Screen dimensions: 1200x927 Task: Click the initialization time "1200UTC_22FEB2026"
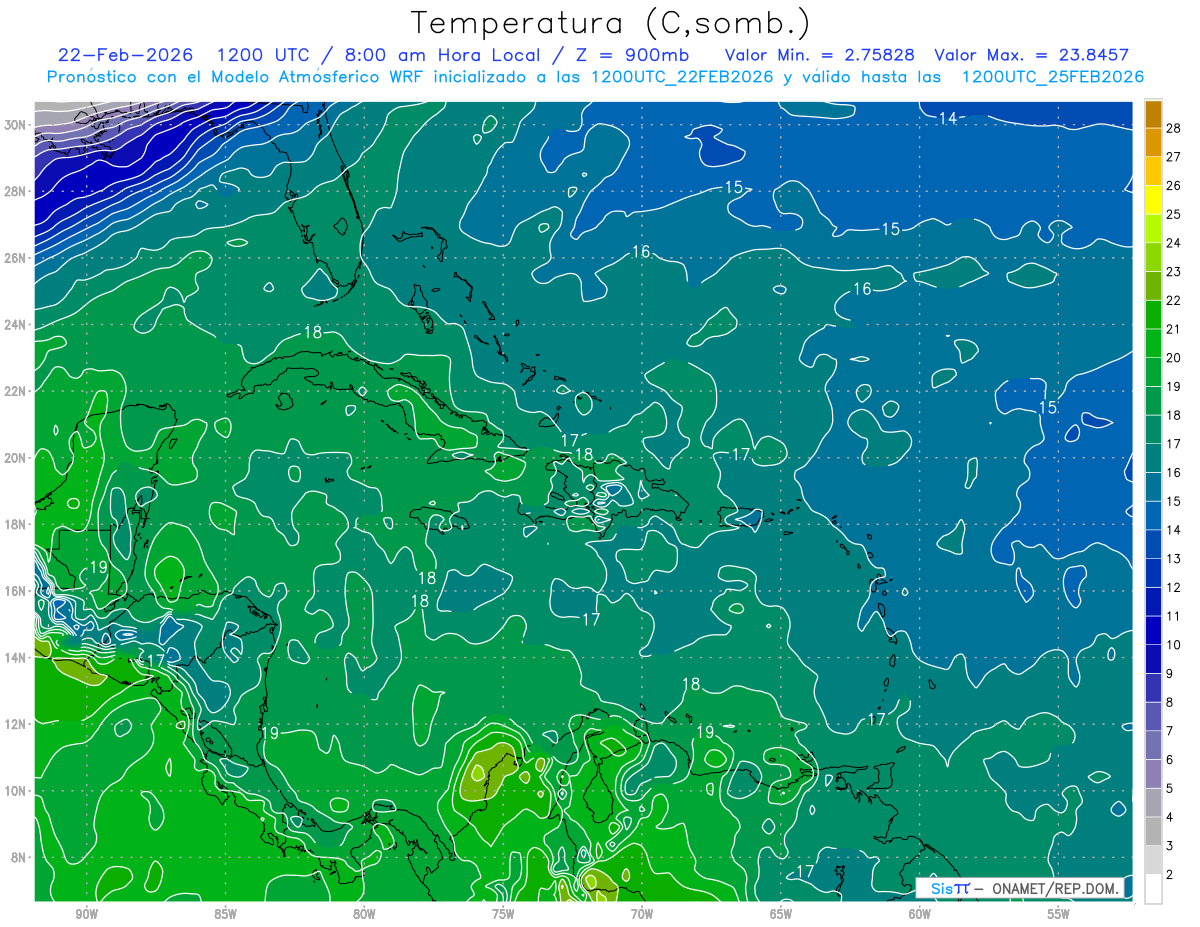[x=683, y=77]
